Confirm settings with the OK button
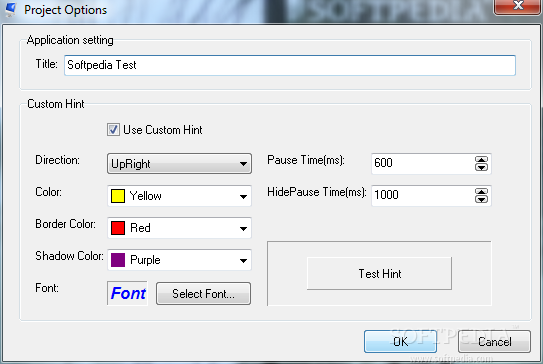The height and width of the screenshot is (364, 543). point(400,341)
